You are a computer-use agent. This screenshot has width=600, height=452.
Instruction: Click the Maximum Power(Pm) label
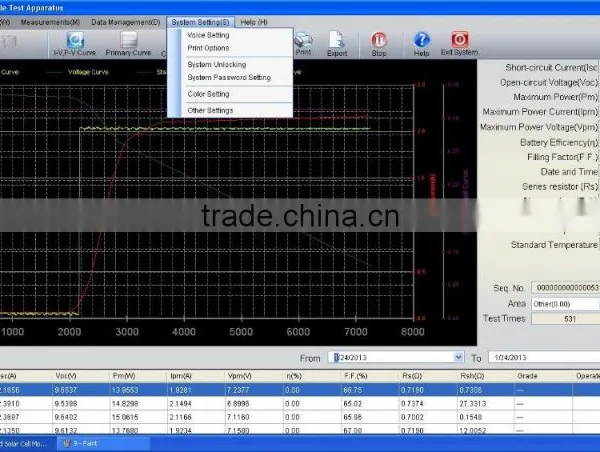[x=555, y=97]
